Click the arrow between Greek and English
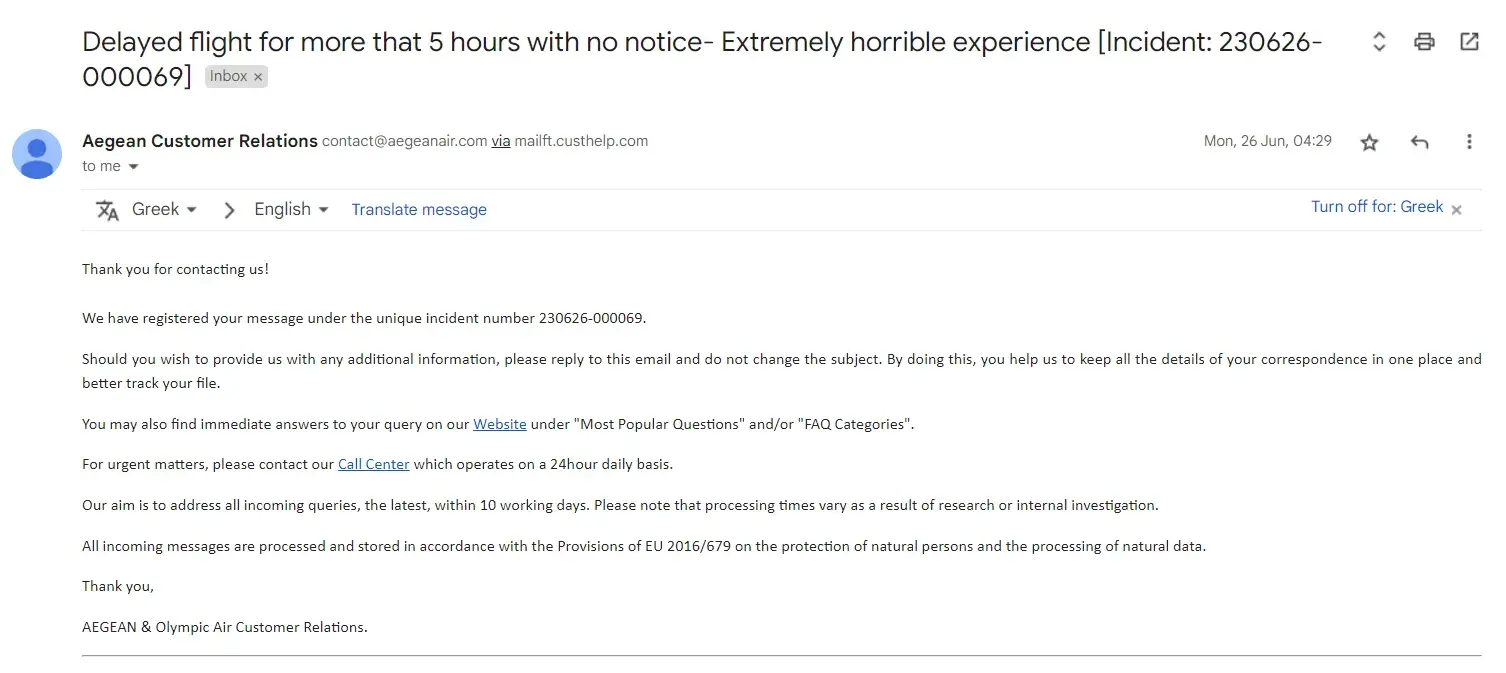The width and height of the screenshot is (1506, 673). [229, 210]
